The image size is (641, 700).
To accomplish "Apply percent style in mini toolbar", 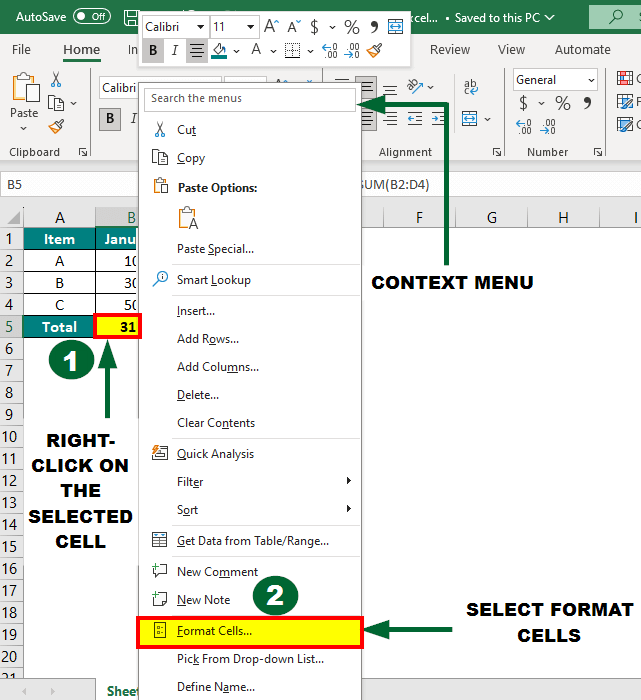I will tap(352, 27).
